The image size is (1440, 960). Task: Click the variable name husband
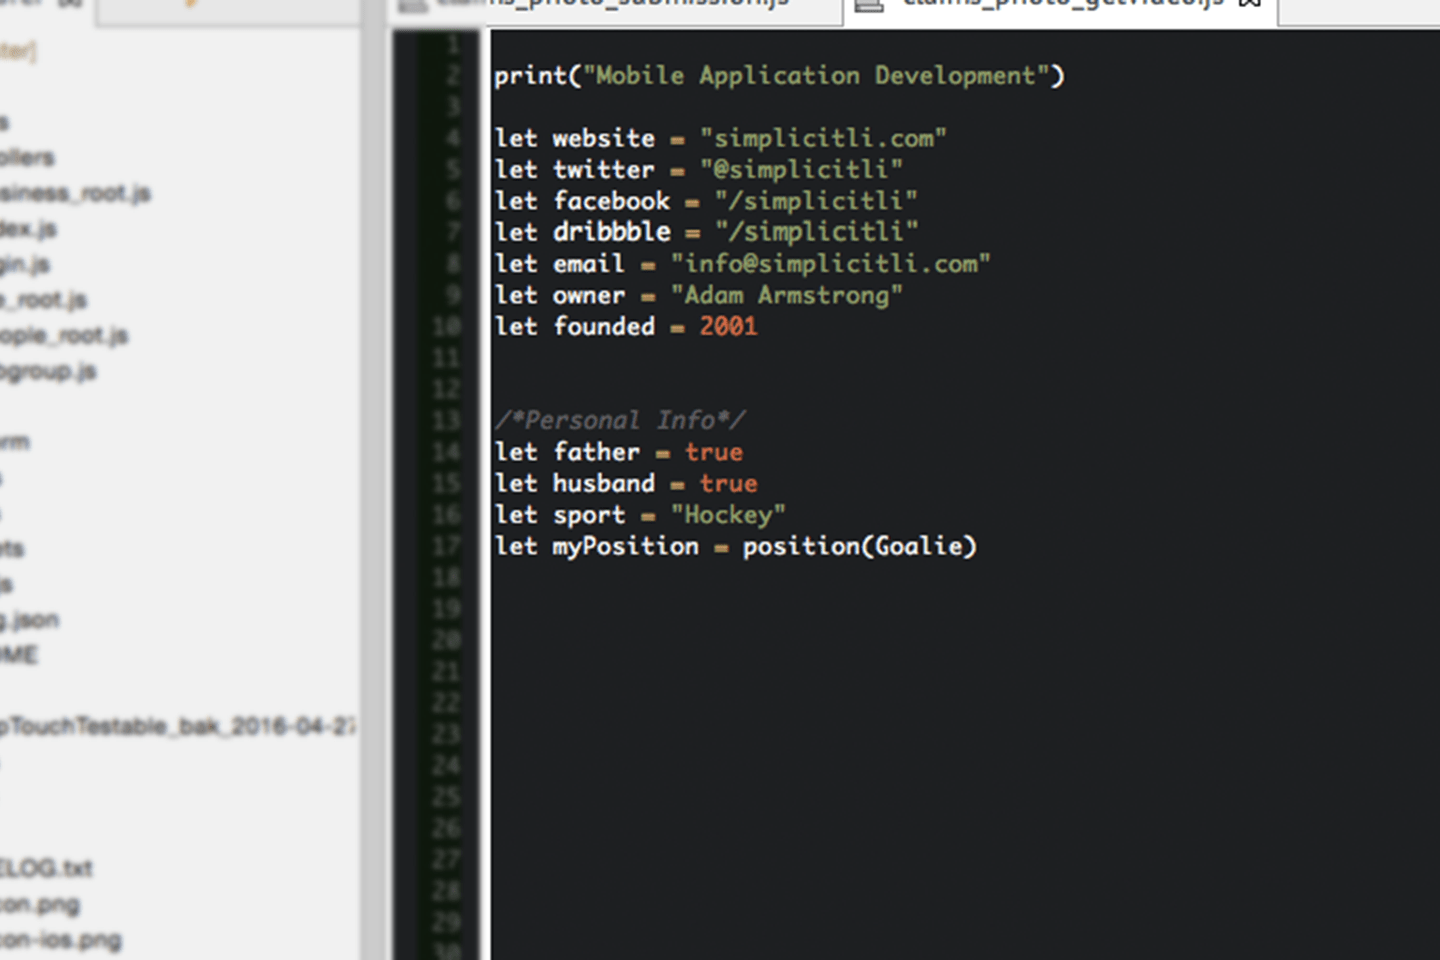point(604,483)
